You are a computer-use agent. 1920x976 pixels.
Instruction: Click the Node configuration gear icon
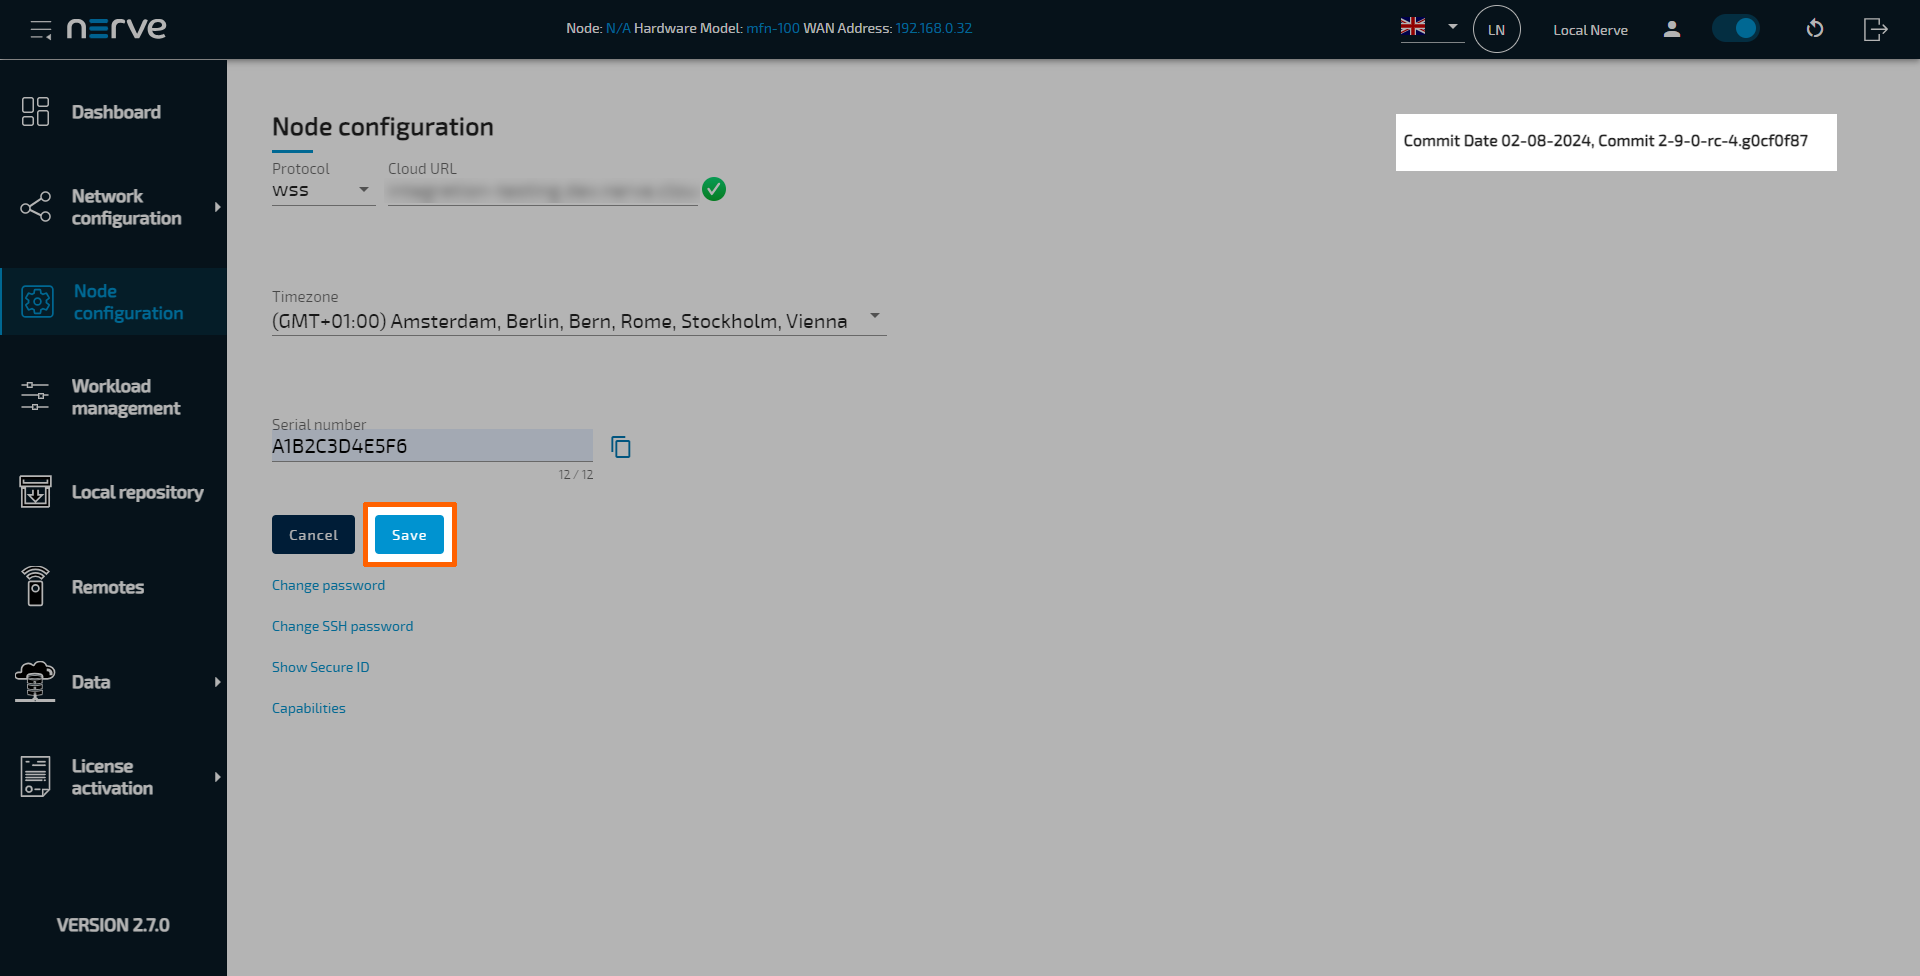(x=38, y=302)
